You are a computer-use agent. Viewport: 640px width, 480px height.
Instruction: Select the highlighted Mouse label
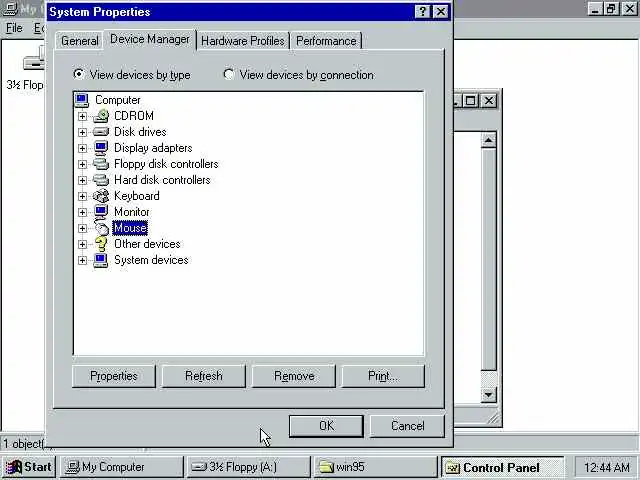[130, 228]
